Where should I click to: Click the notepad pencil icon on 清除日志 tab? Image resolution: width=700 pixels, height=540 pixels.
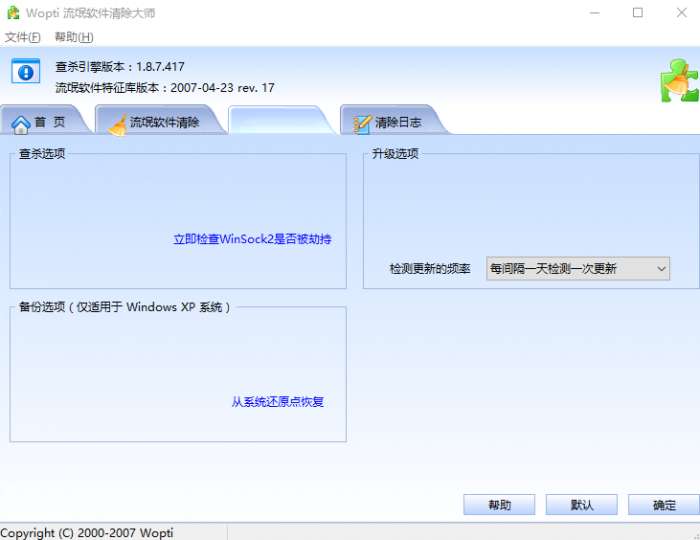pos(362,125)
